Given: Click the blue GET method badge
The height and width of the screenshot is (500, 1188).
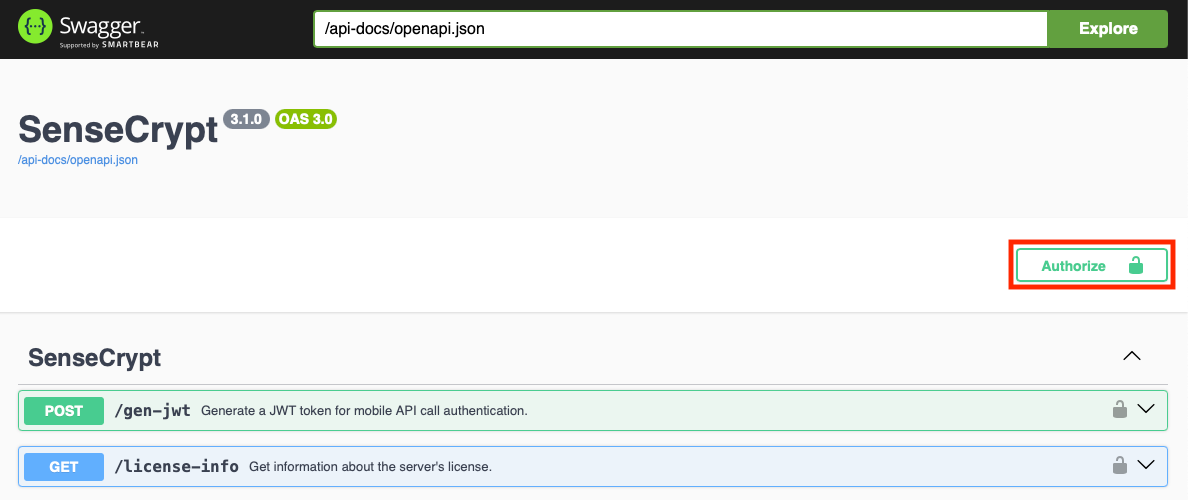Looking at the screenshot, I should click(x=64, y=466).
